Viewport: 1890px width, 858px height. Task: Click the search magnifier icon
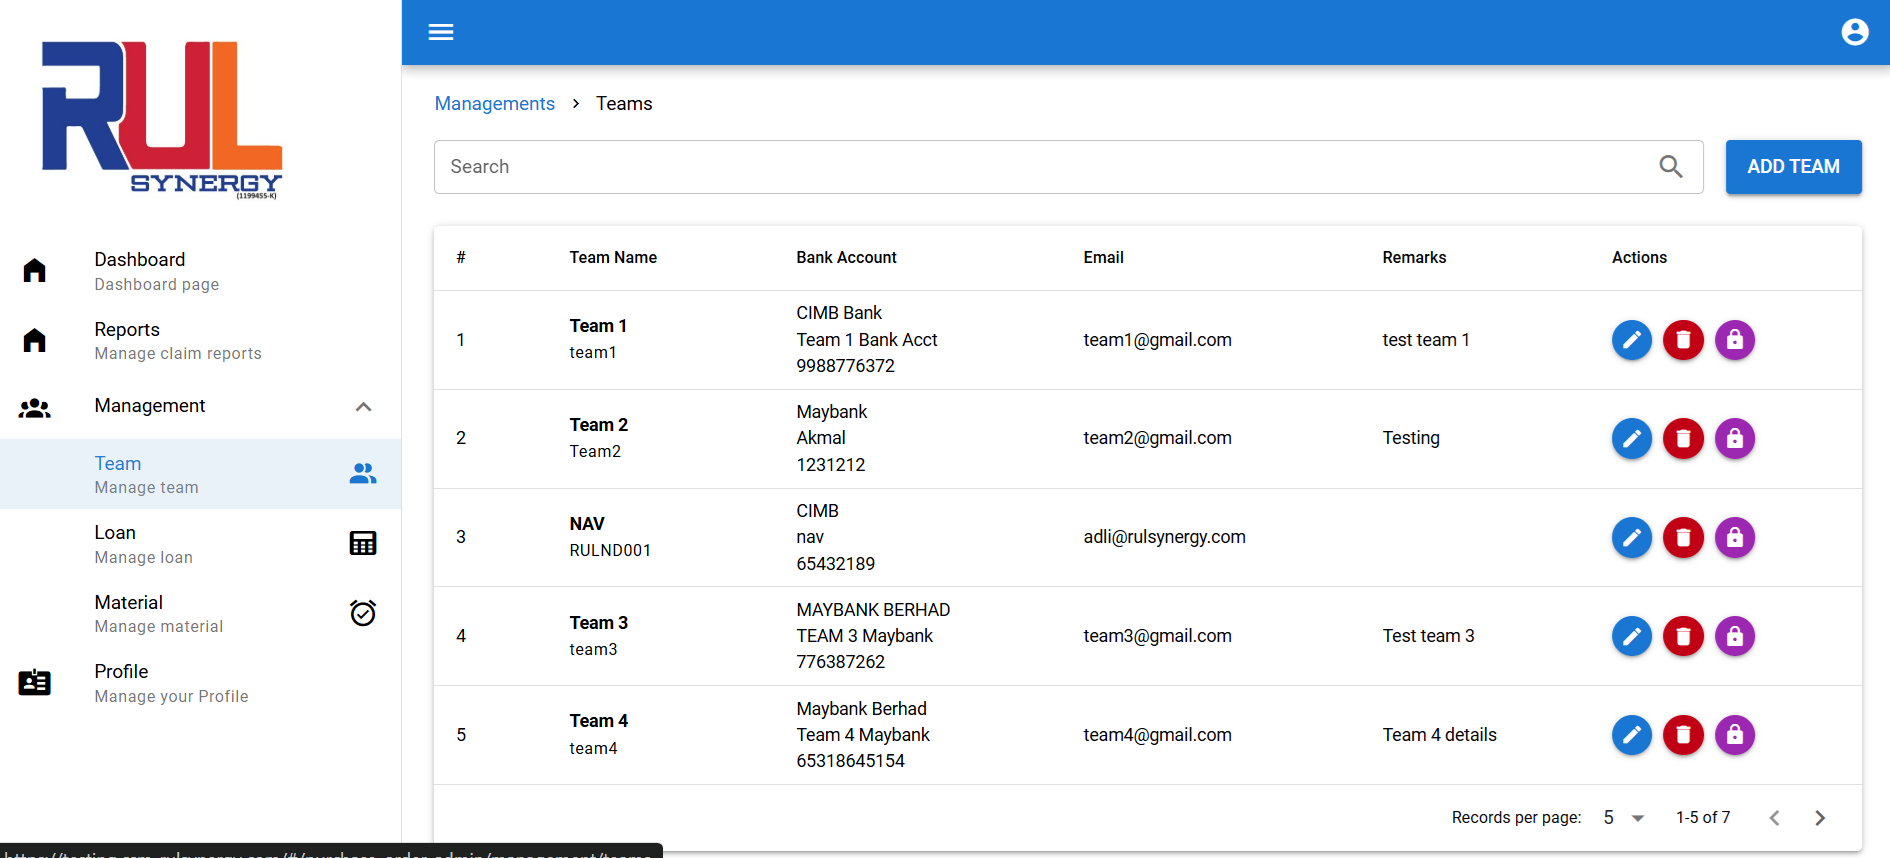(x=1671, y=167)
